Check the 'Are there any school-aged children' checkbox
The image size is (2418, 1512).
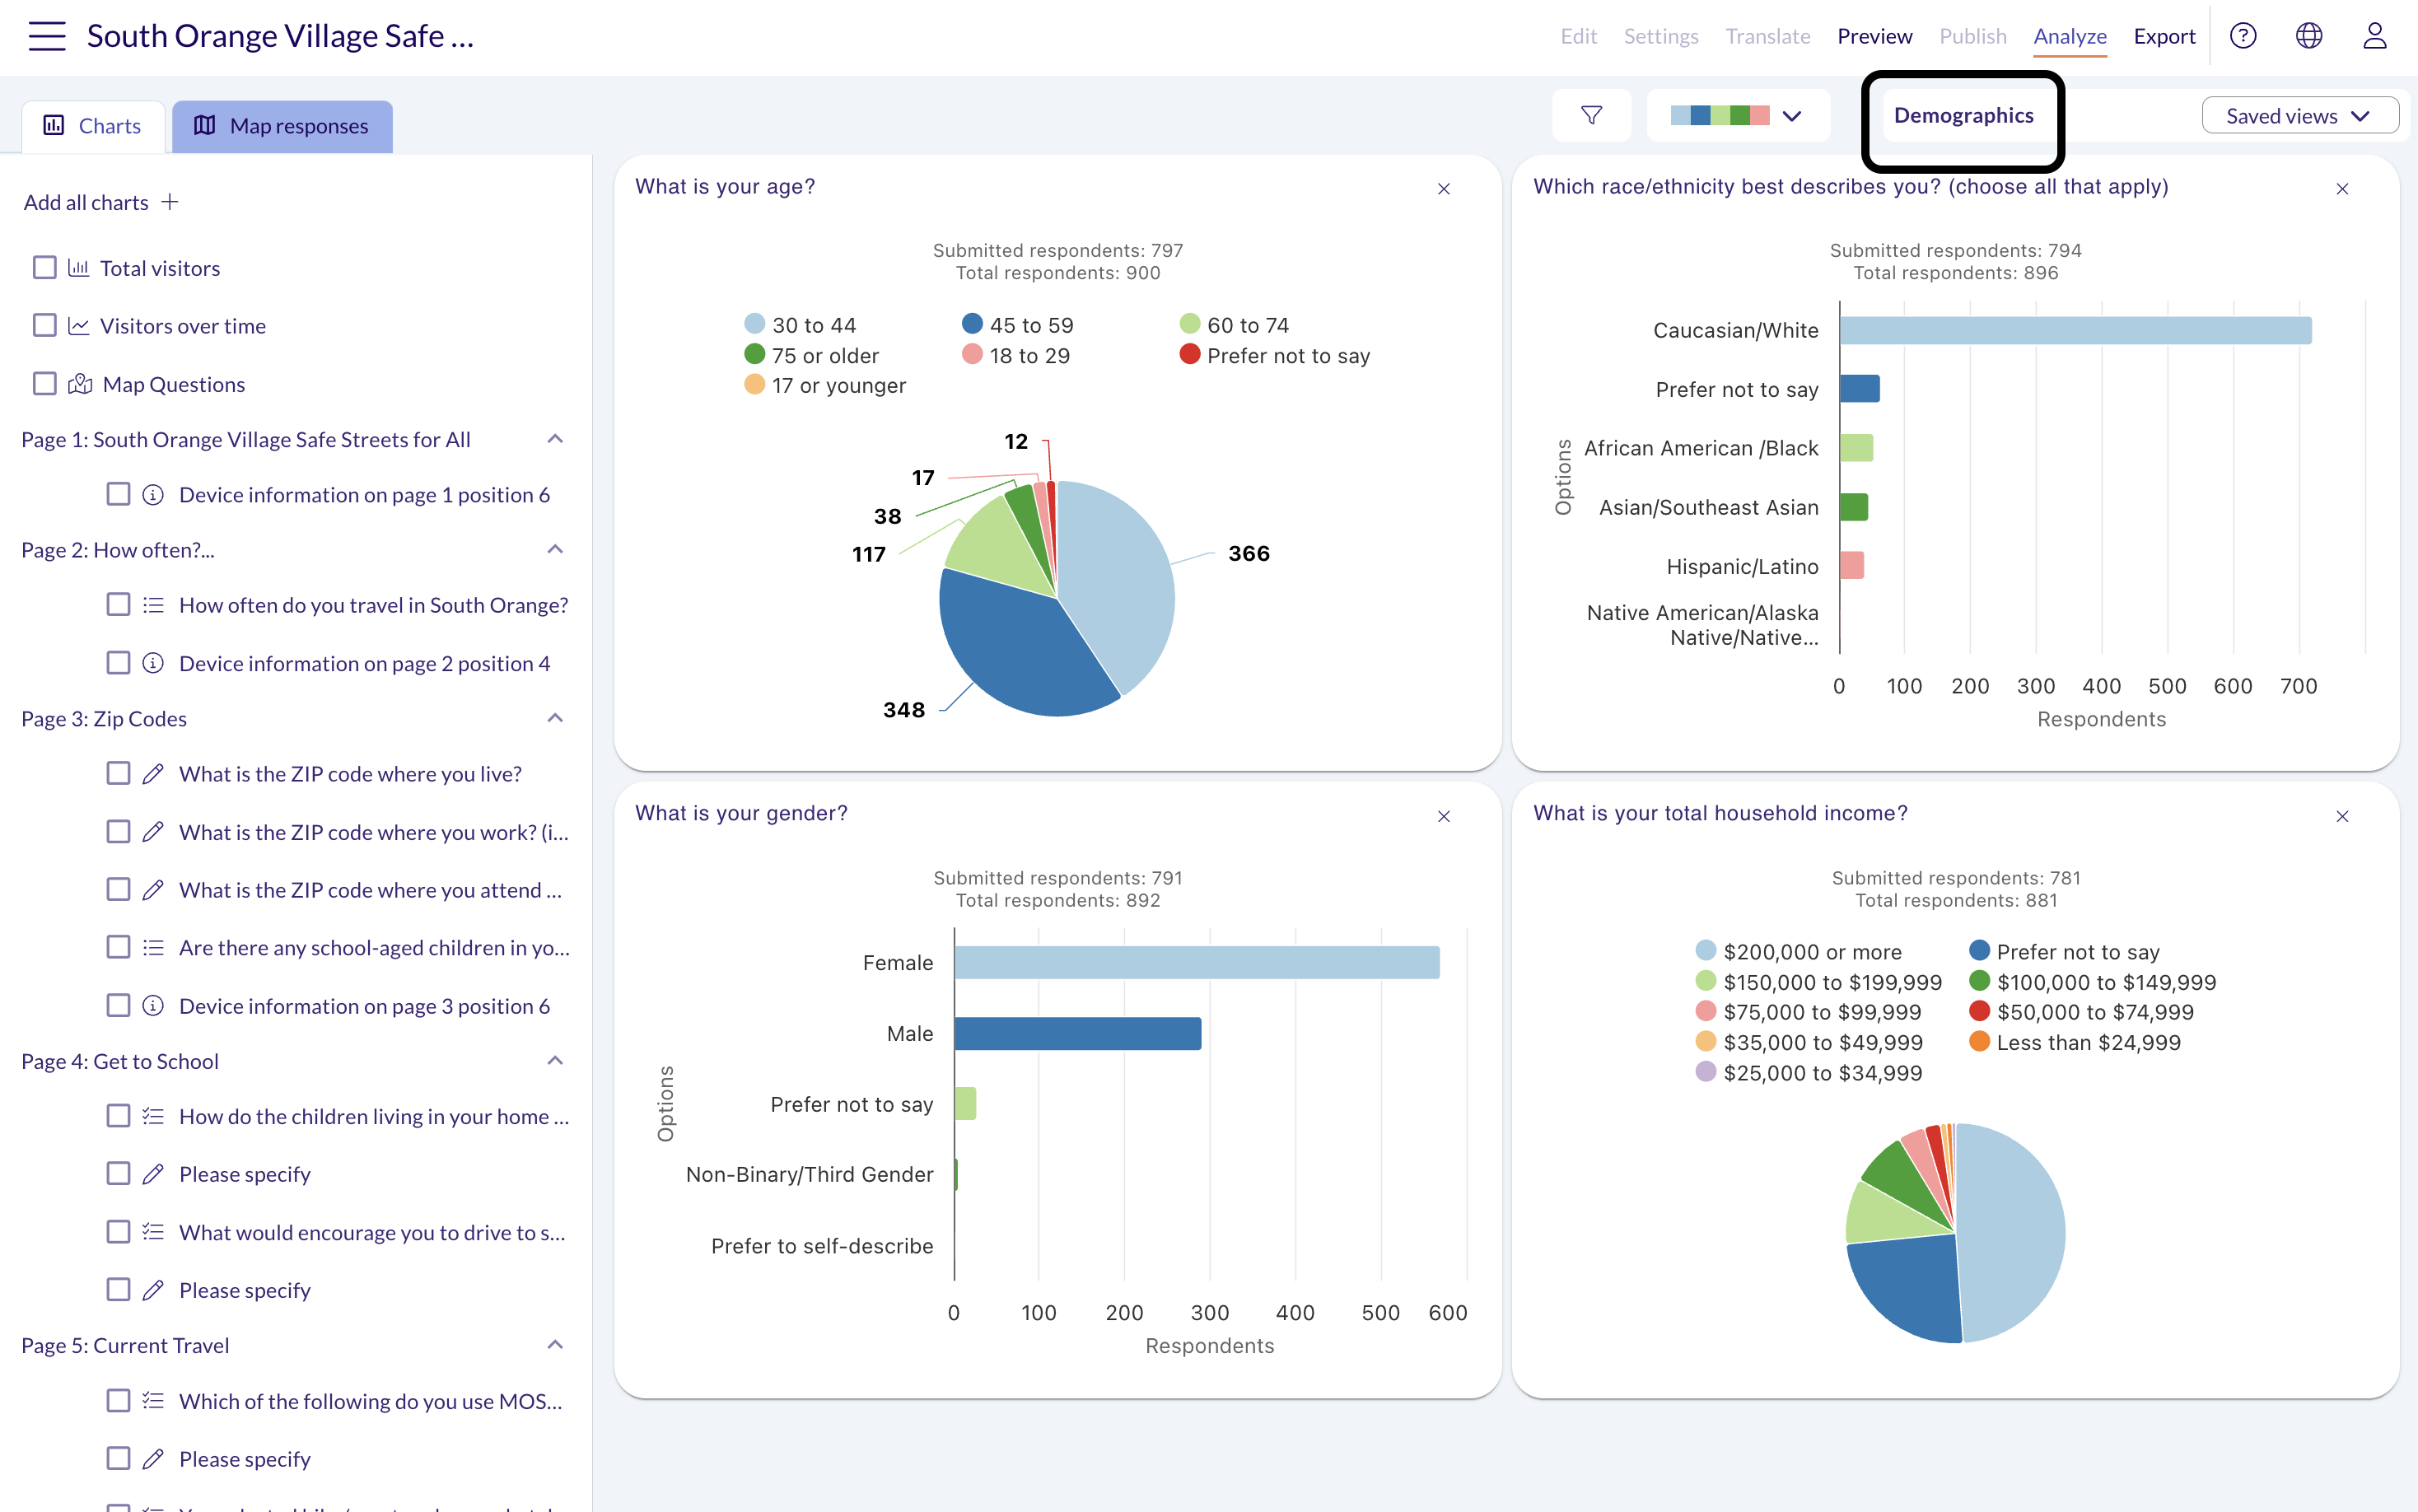(118, 947)
